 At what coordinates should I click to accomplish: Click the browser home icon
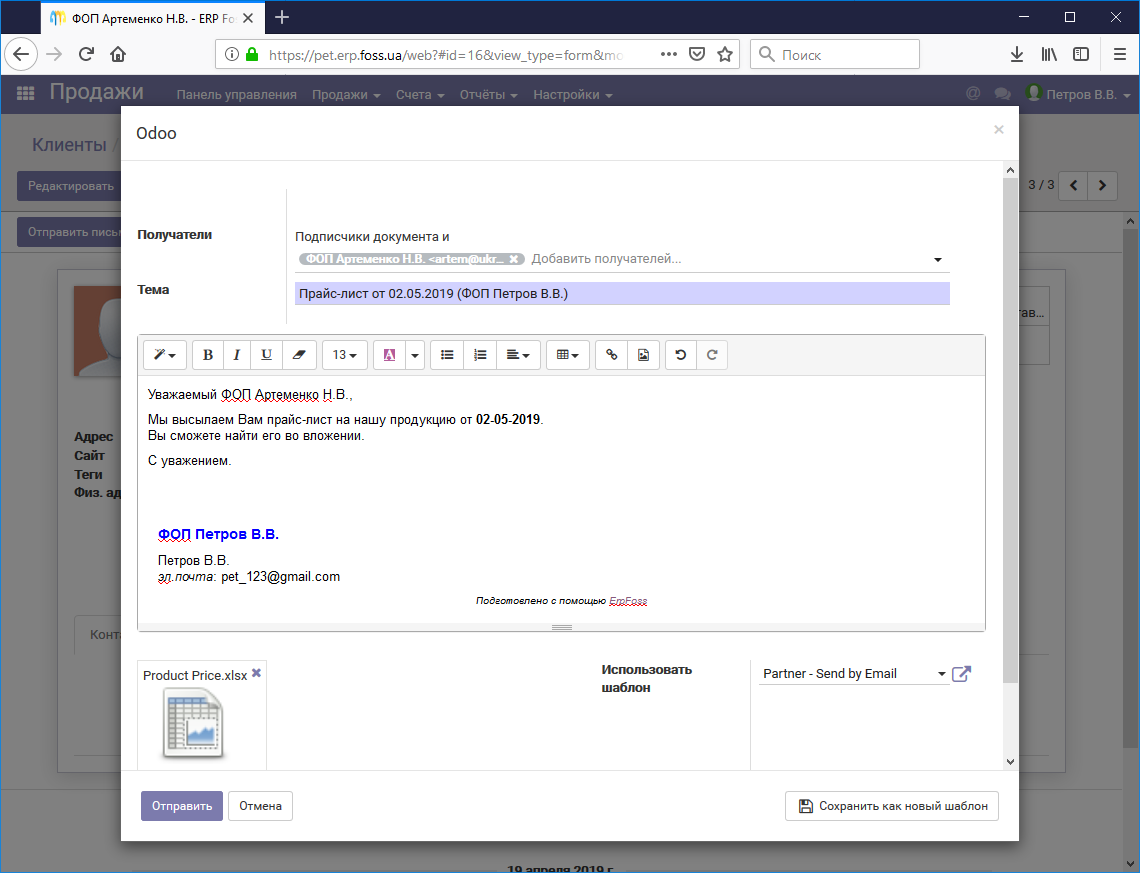coord(118,54)
